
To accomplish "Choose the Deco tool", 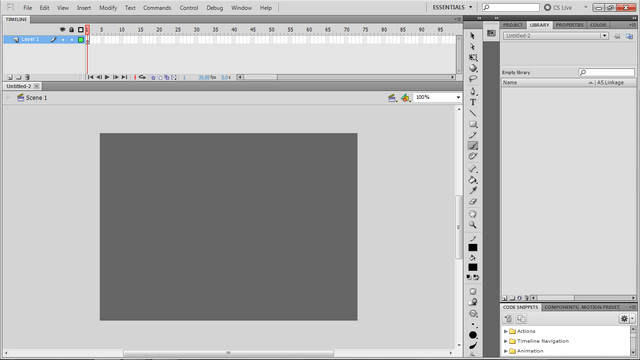I will [x=473, y=156].
